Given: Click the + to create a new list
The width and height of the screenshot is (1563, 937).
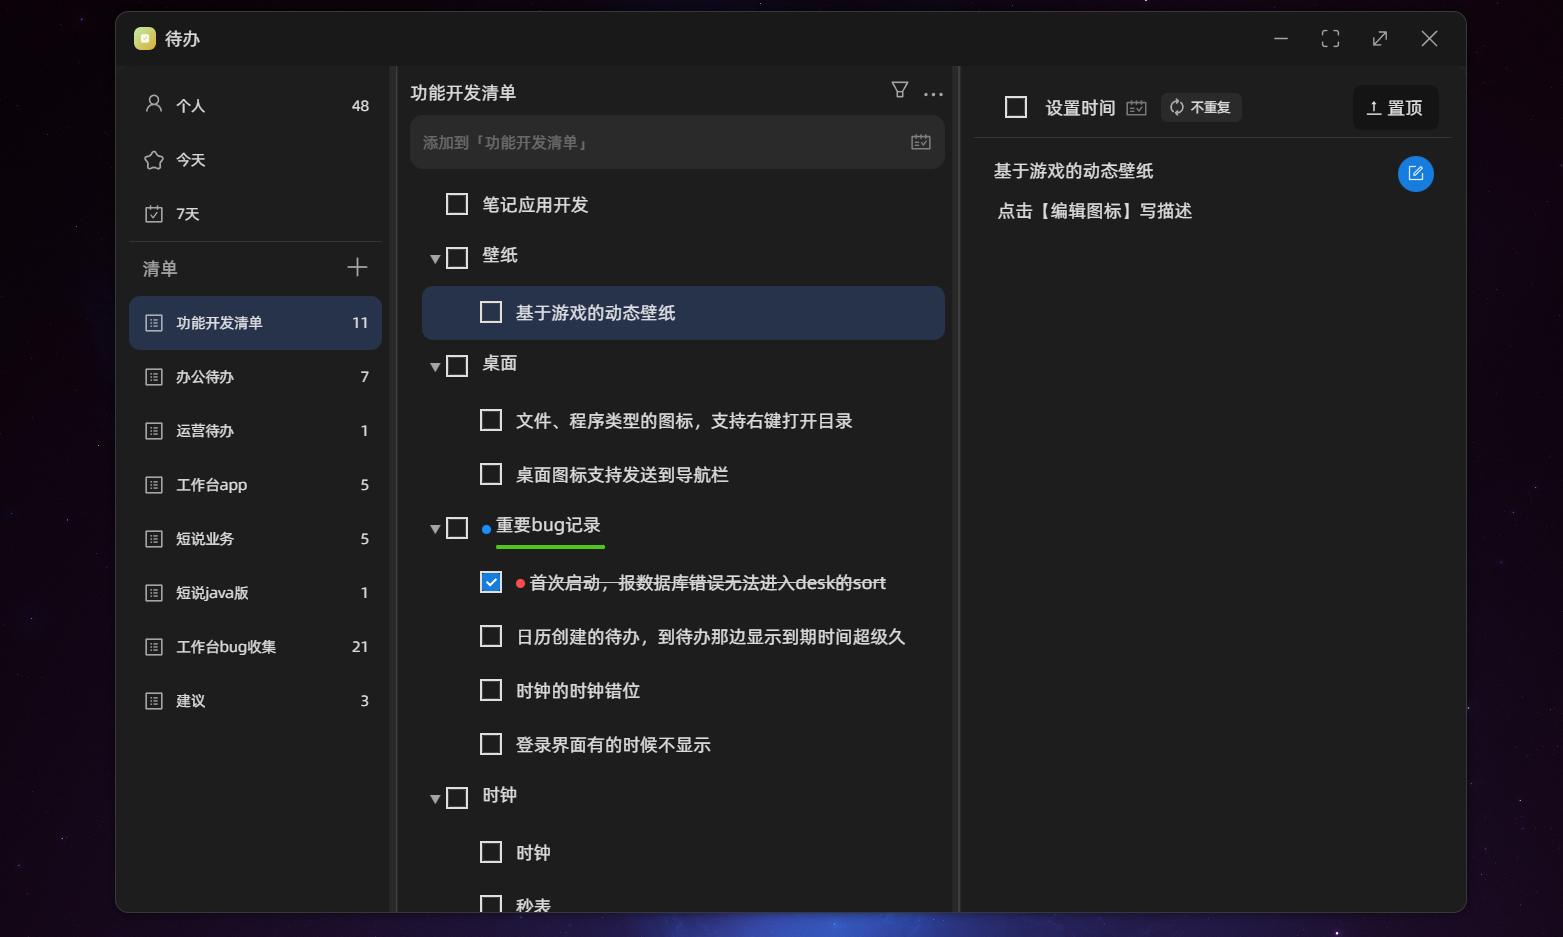Looking at the screenshot, I should point(357,267).
